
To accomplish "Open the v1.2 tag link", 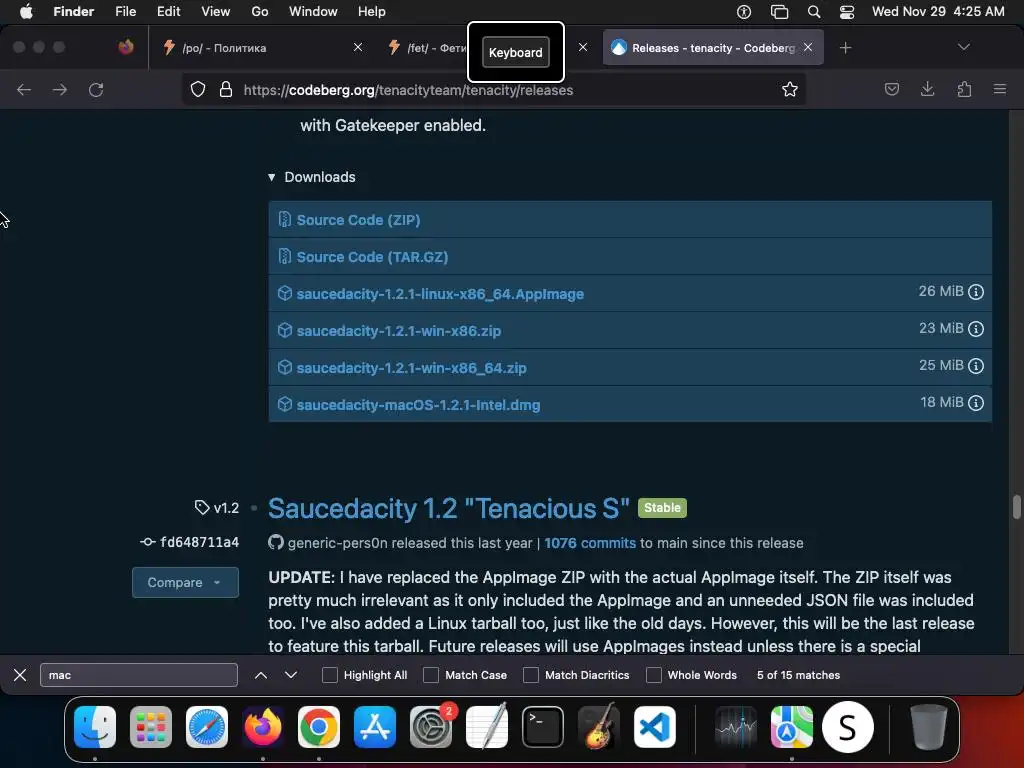I will click(x=217, y=507).
